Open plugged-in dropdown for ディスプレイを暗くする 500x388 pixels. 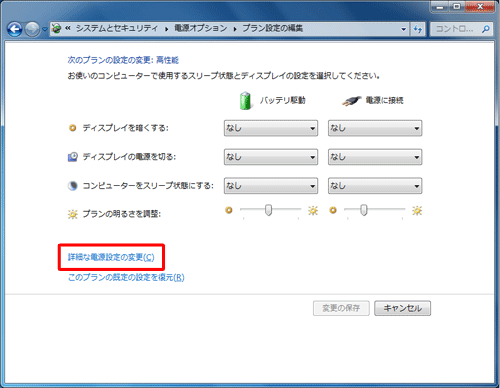click(x=375, y=128)
